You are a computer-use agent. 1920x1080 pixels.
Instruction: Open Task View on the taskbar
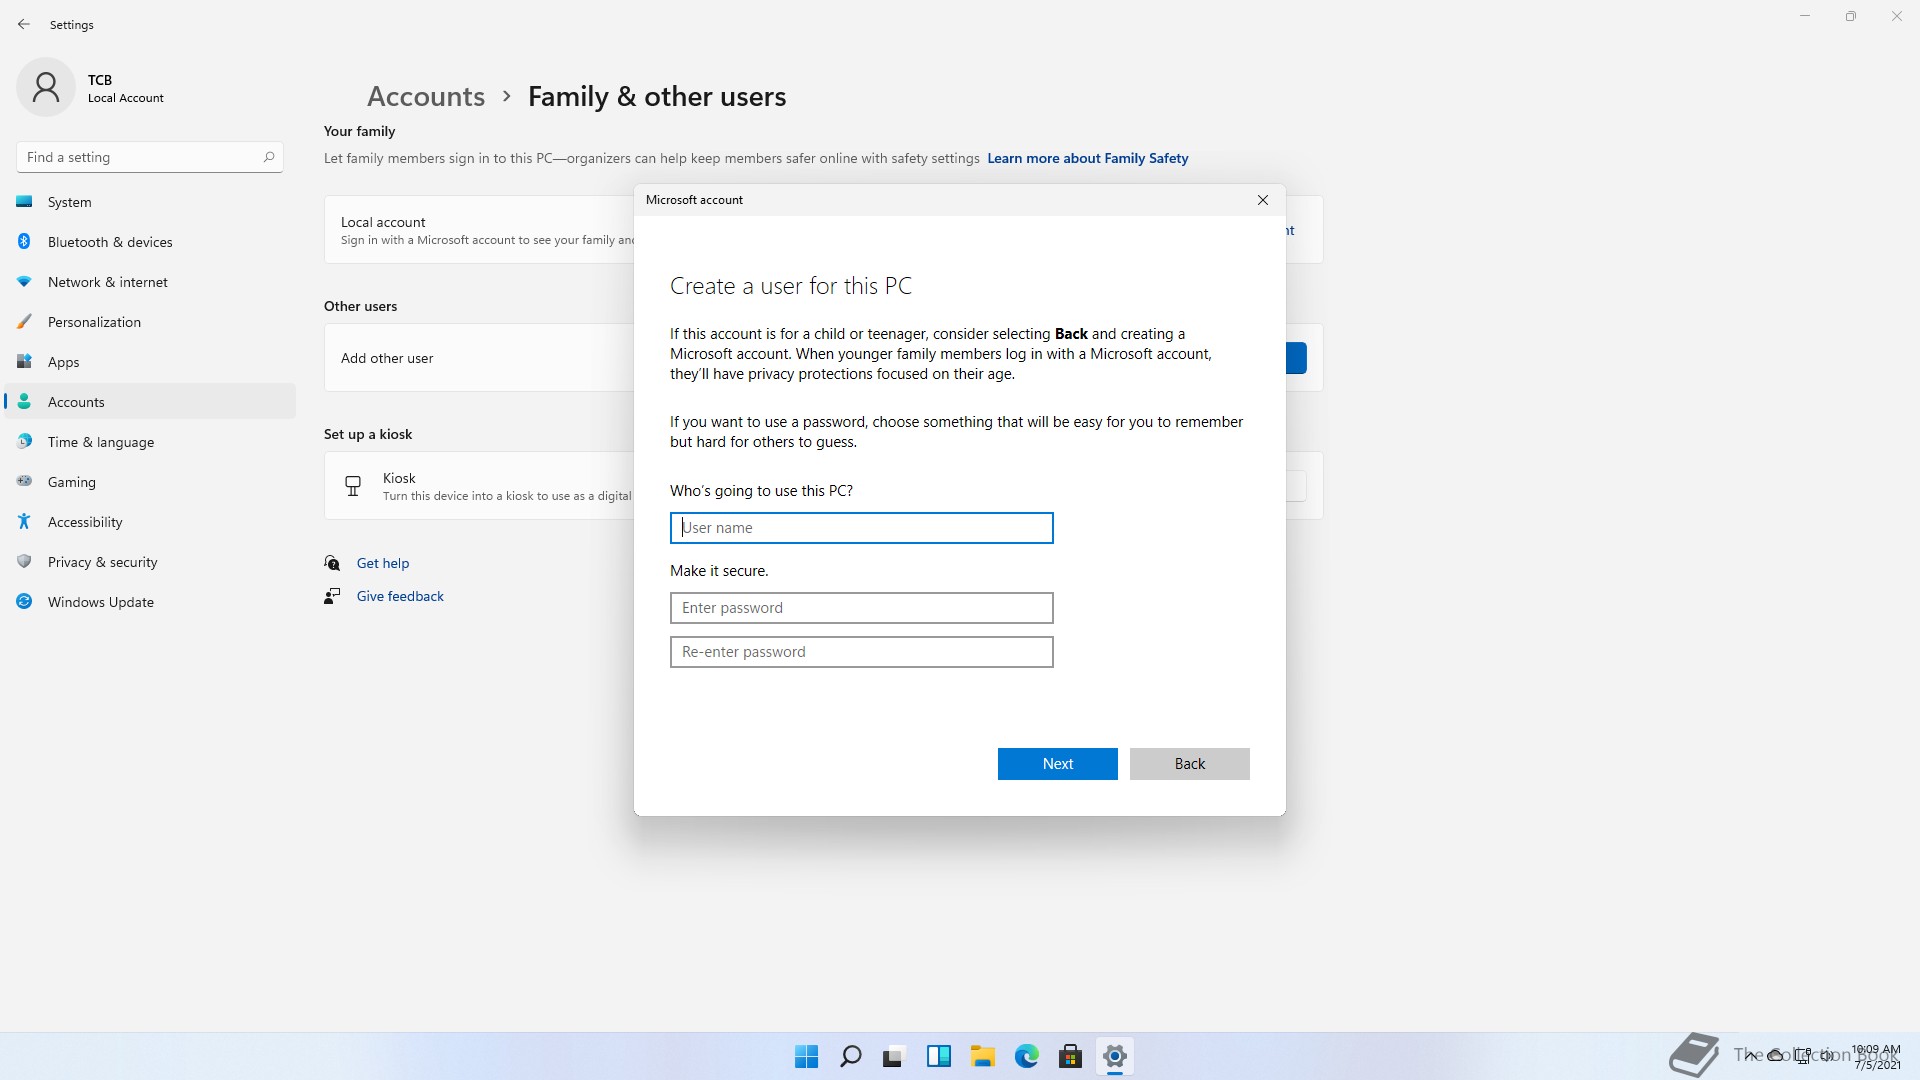coord(894,1056)
